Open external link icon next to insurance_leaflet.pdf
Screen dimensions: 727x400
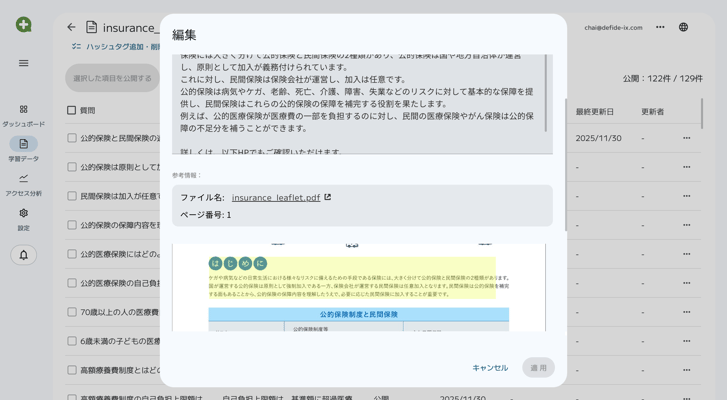[x=328, y=198]
